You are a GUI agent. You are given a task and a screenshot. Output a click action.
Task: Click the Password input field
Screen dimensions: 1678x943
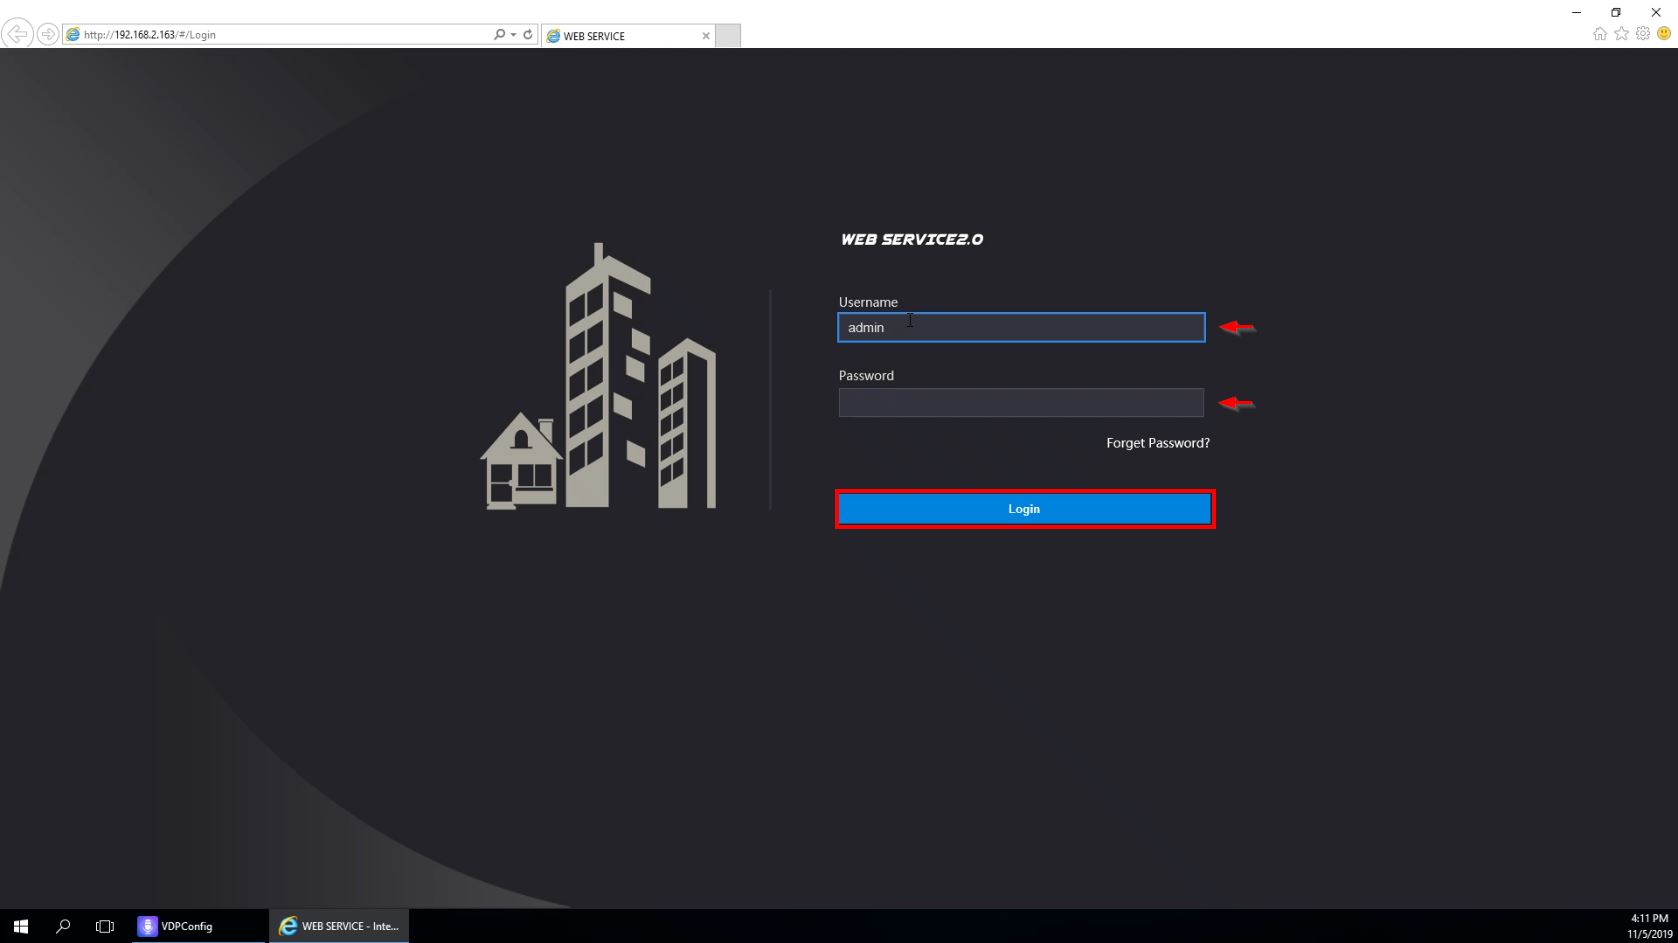1021,402
